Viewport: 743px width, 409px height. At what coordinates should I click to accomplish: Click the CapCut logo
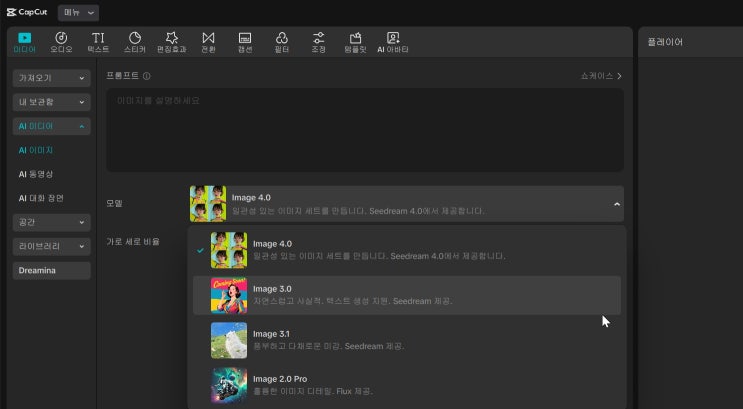pyautogui.click(x=27, y=12)
